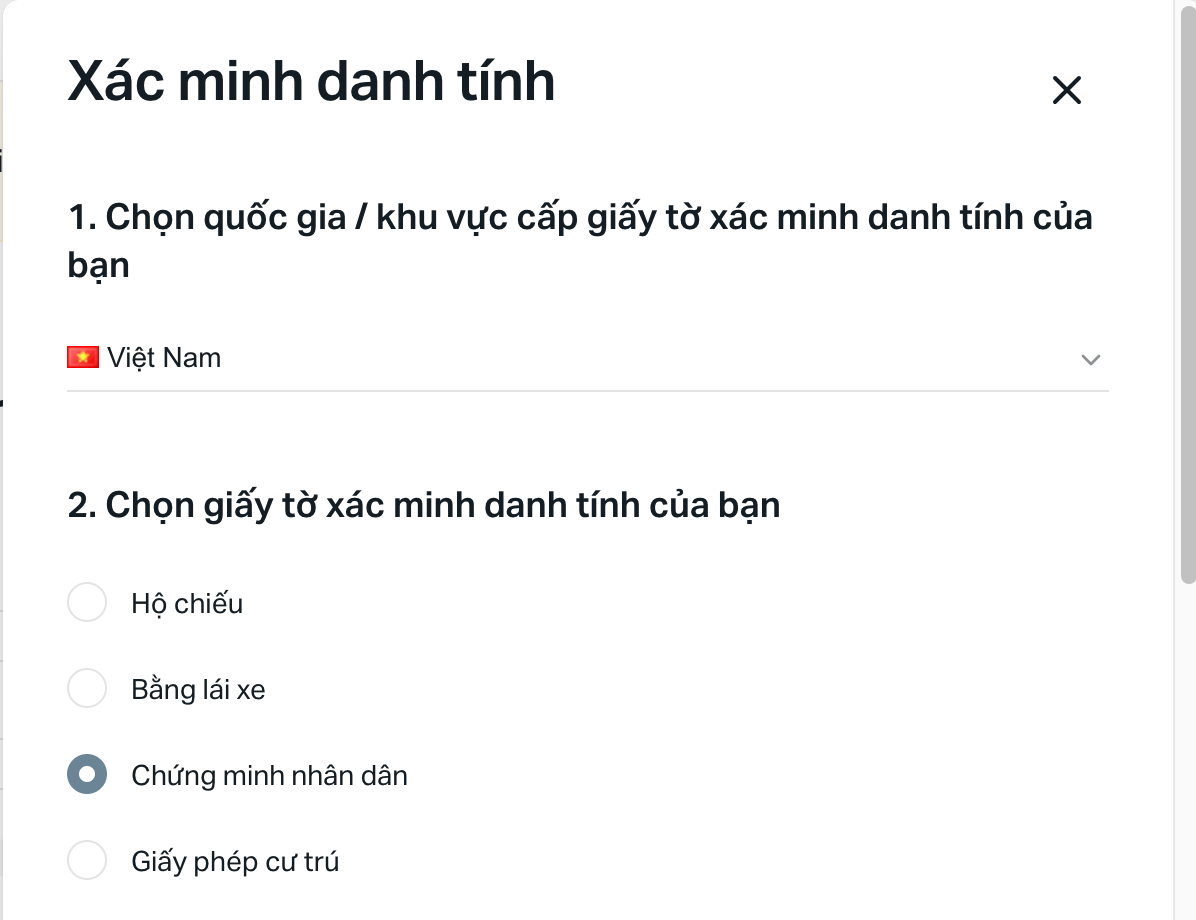Image resolution: width=1196 pixels, height=920 pixels.
Task: Click the blank space right of Bằng lái xe
Action: coord(650,690)
